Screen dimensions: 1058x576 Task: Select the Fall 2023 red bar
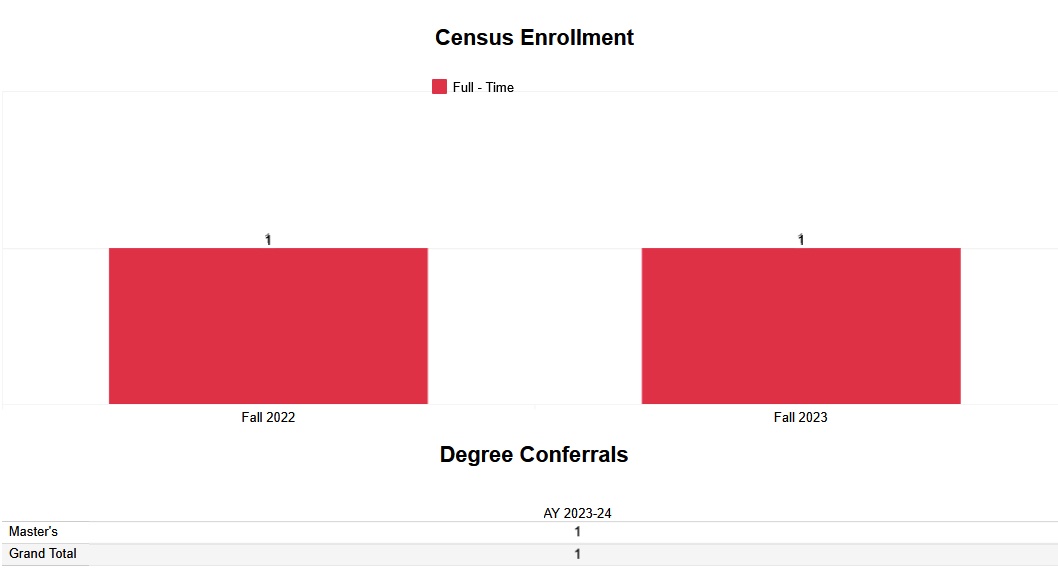pyautogui.click(x=800, y=326)
